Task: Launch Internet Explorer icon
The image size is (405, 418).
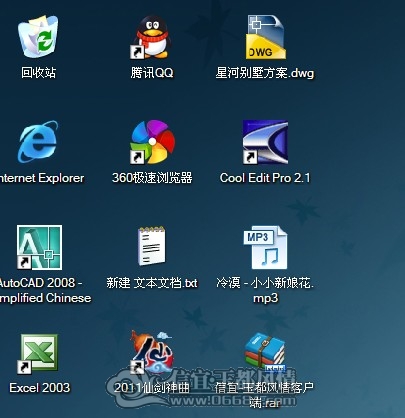Action: pos(38,142)
